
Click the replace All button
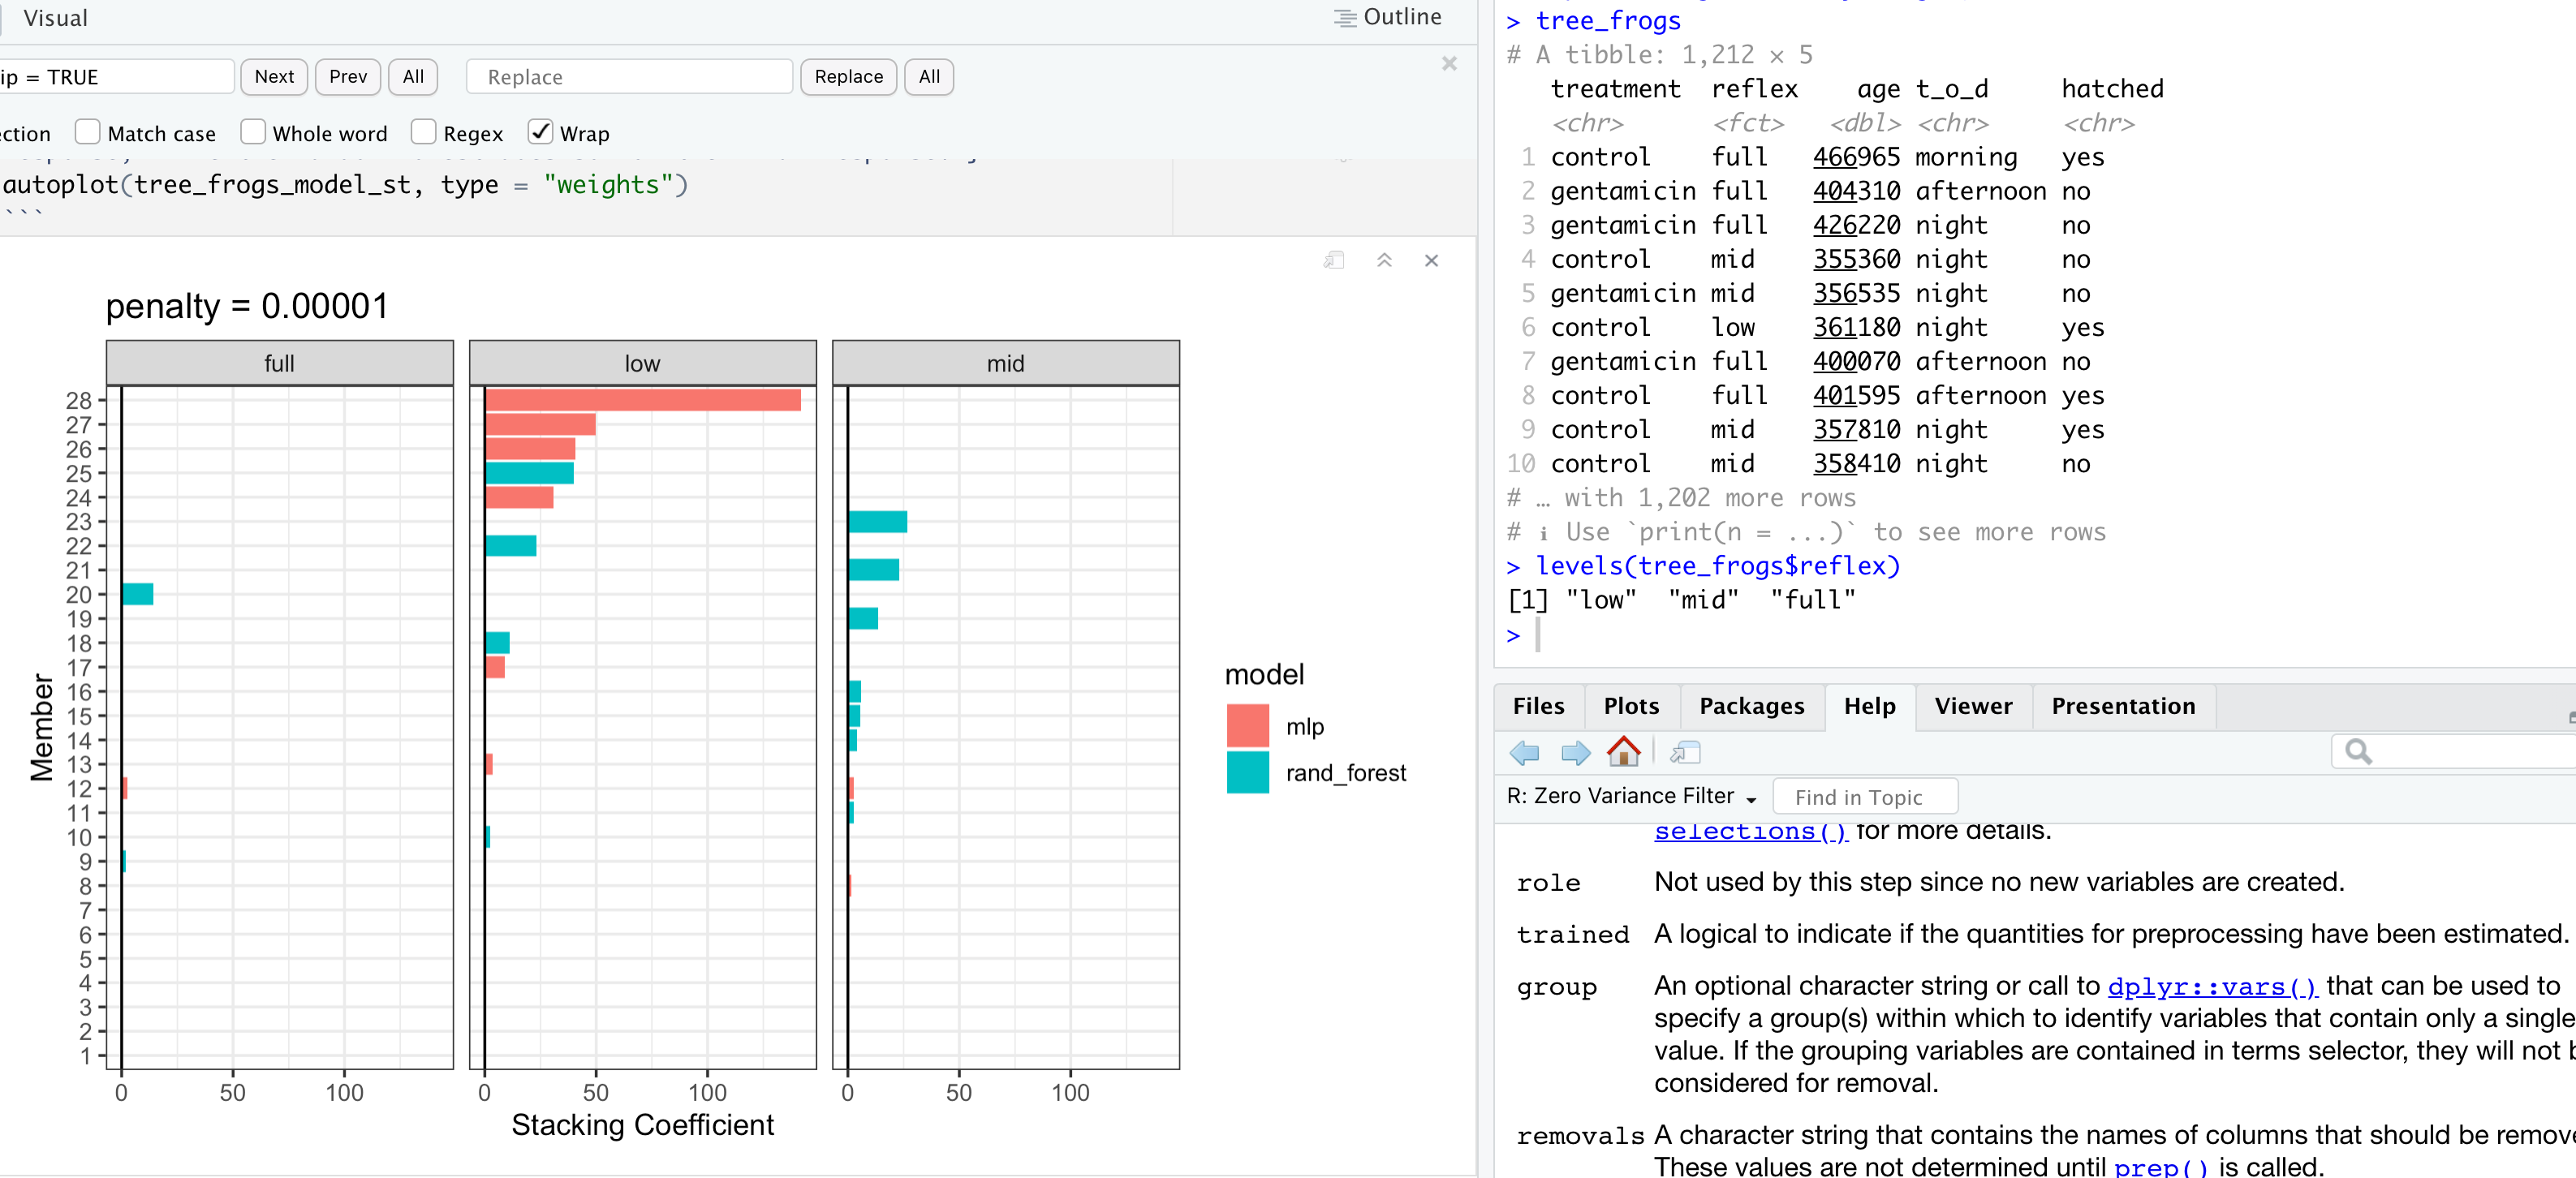click(929, 77)
